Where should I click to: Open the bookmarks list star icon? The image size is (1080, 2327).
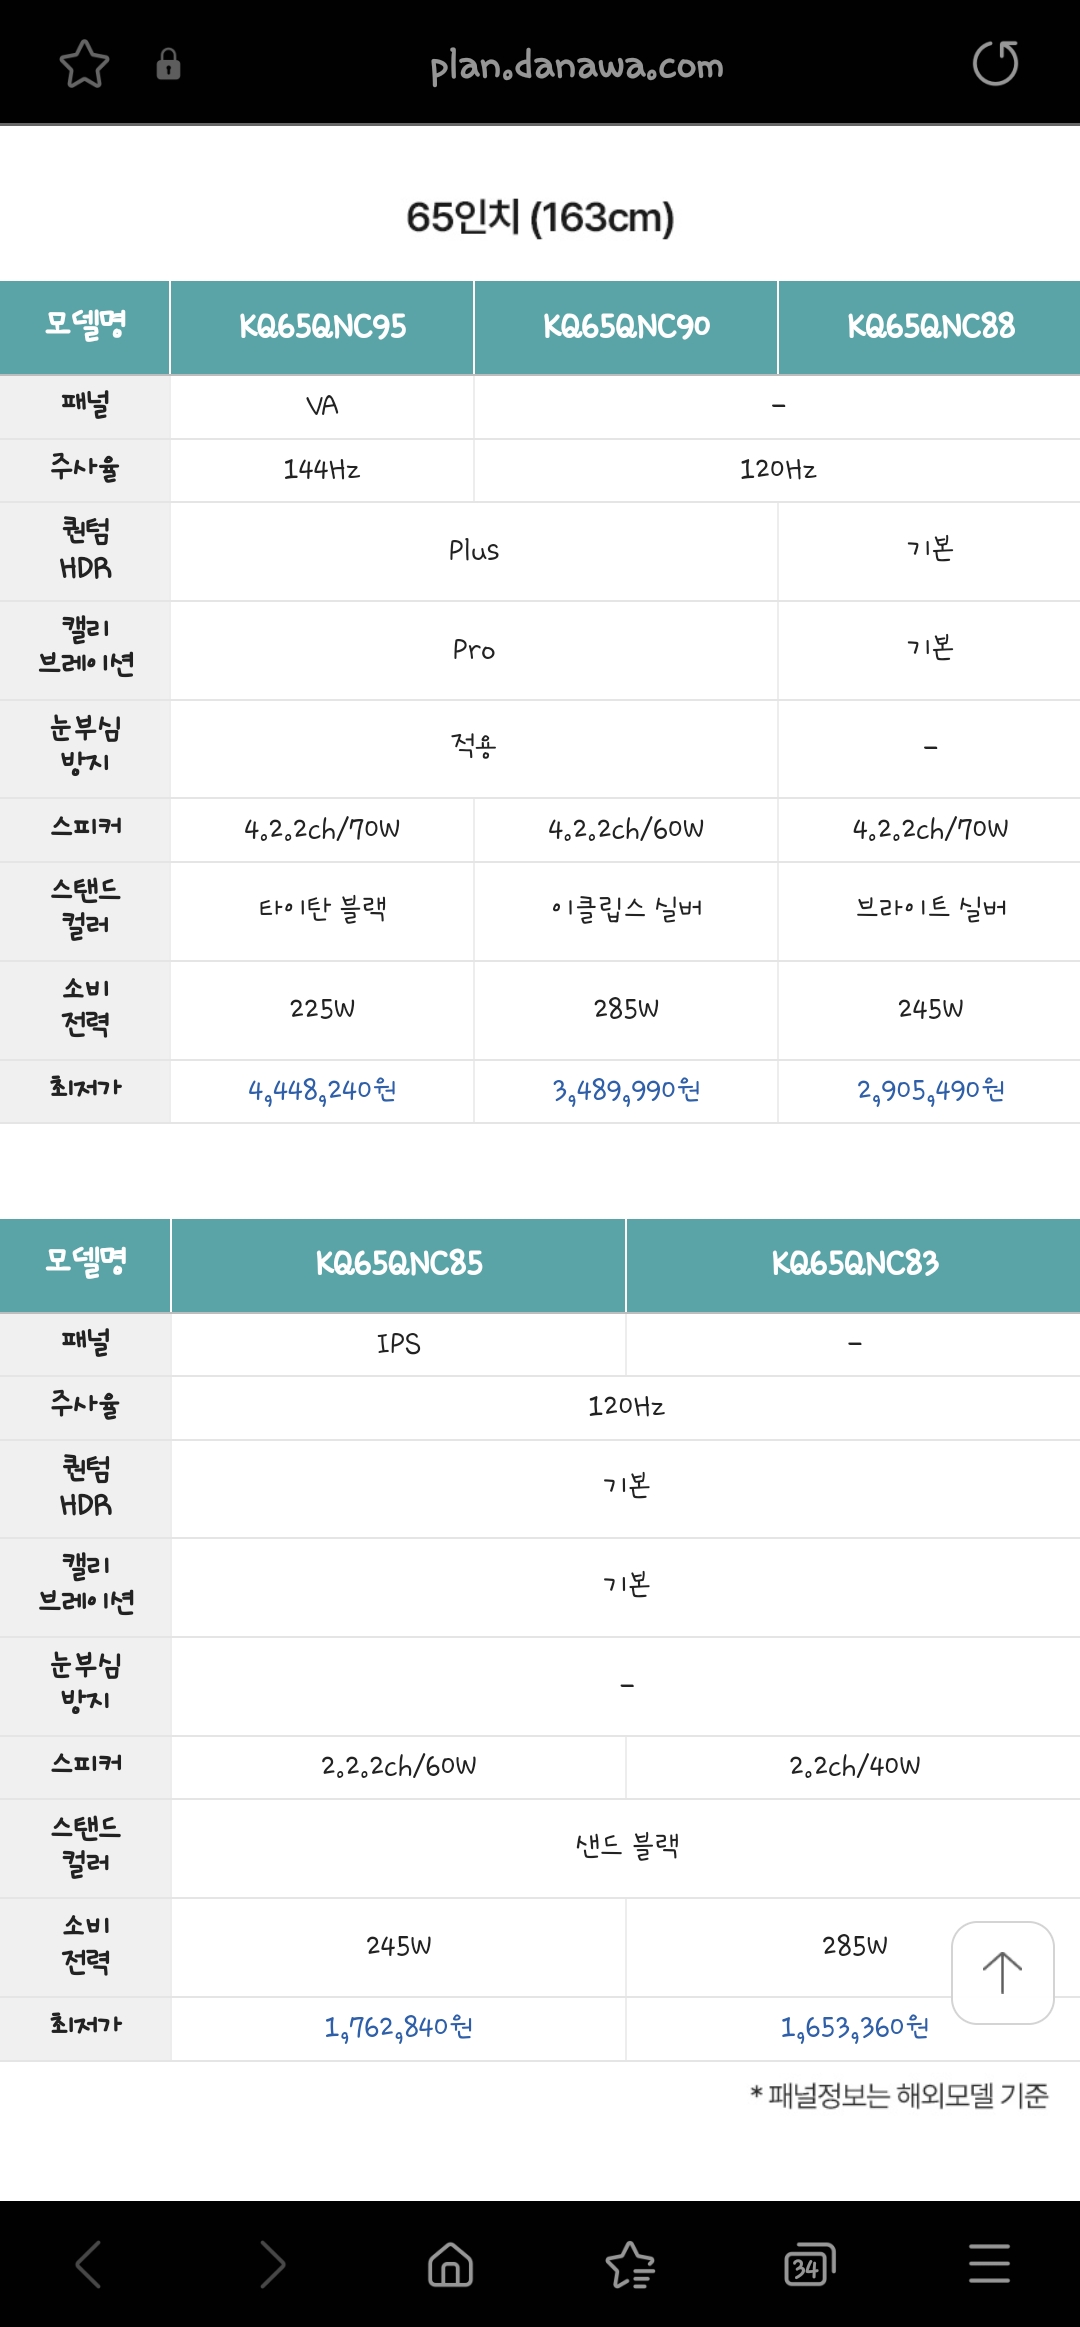coord(630,2264)
